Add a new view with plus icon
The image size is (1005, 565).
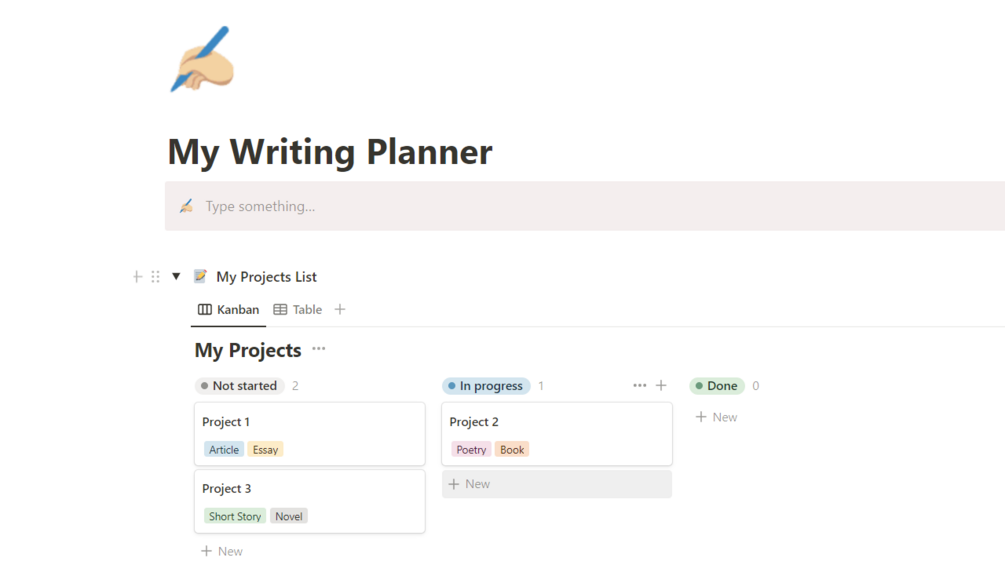(340, 310)
